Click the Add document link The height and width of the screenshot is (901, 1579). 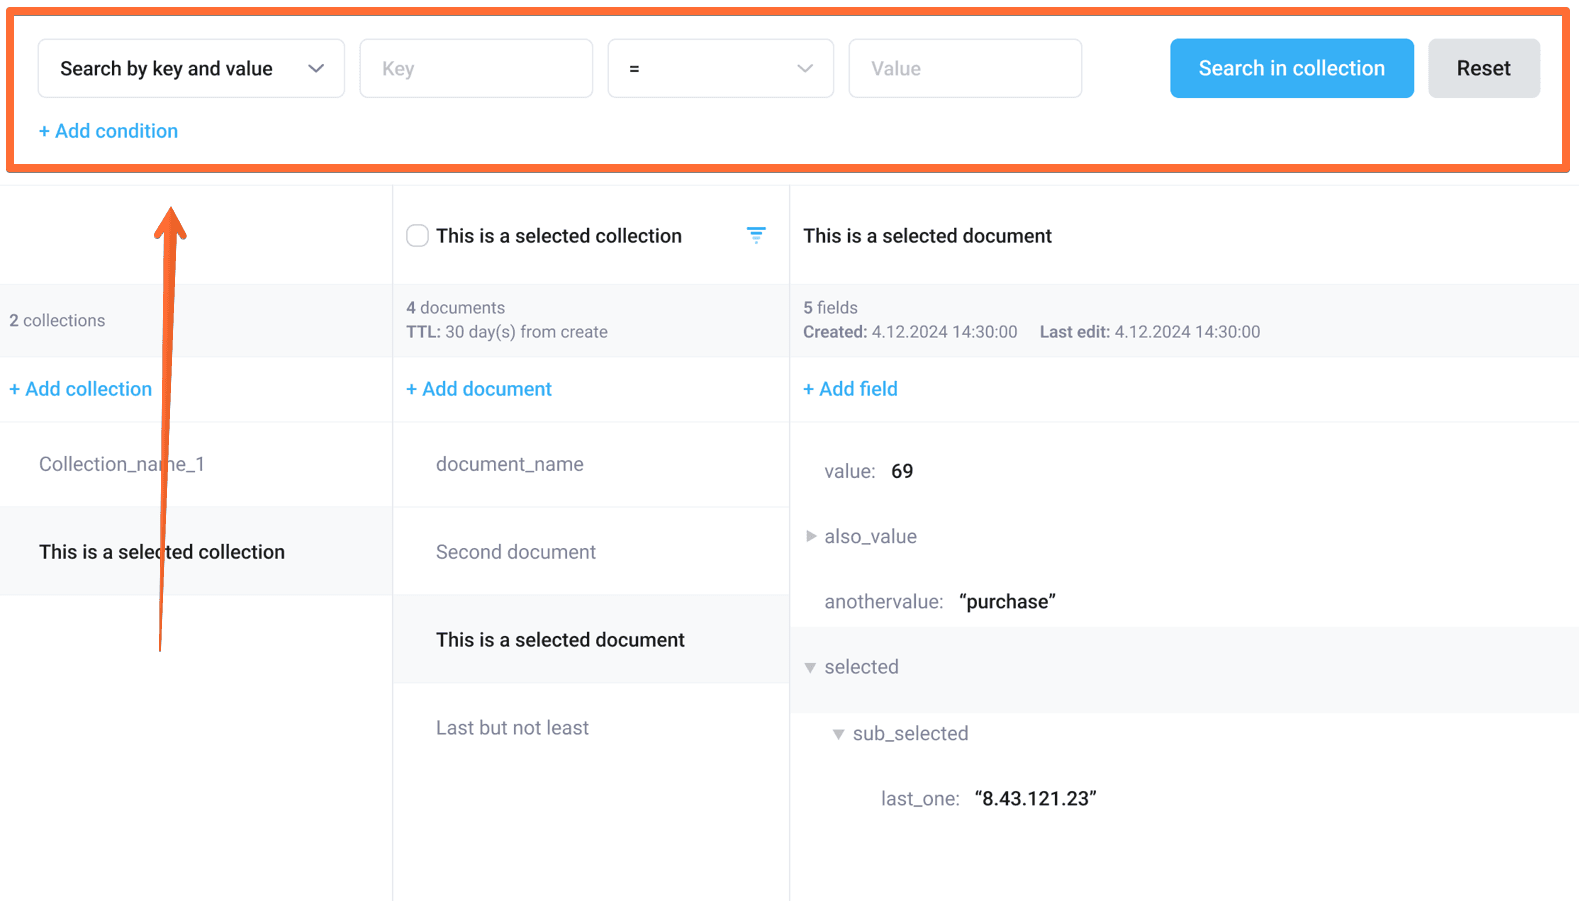(x=479, y=389)
